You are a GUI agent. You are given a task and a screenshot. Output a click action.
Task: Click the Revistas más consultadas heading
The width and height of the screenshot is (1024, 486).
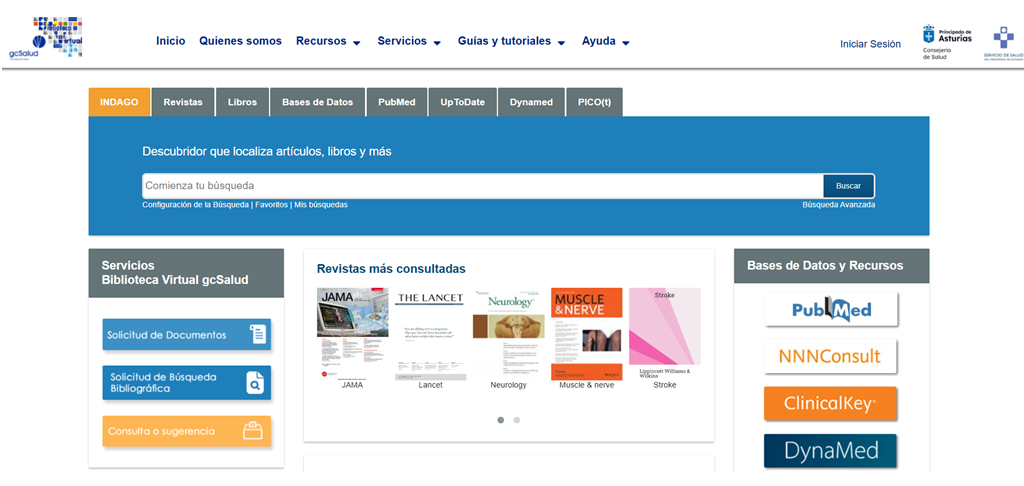pyautogui.click(x=391, y=268)
